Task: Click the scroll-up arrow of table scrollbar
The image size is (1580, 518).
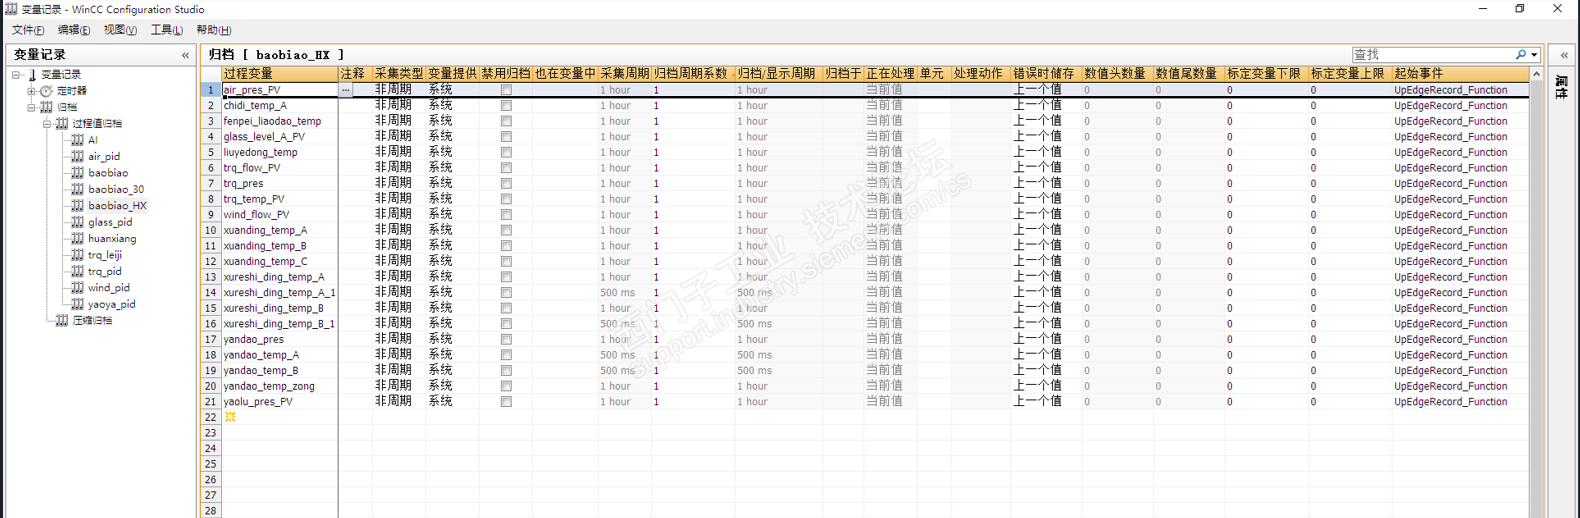Action: coord(1536,75)
